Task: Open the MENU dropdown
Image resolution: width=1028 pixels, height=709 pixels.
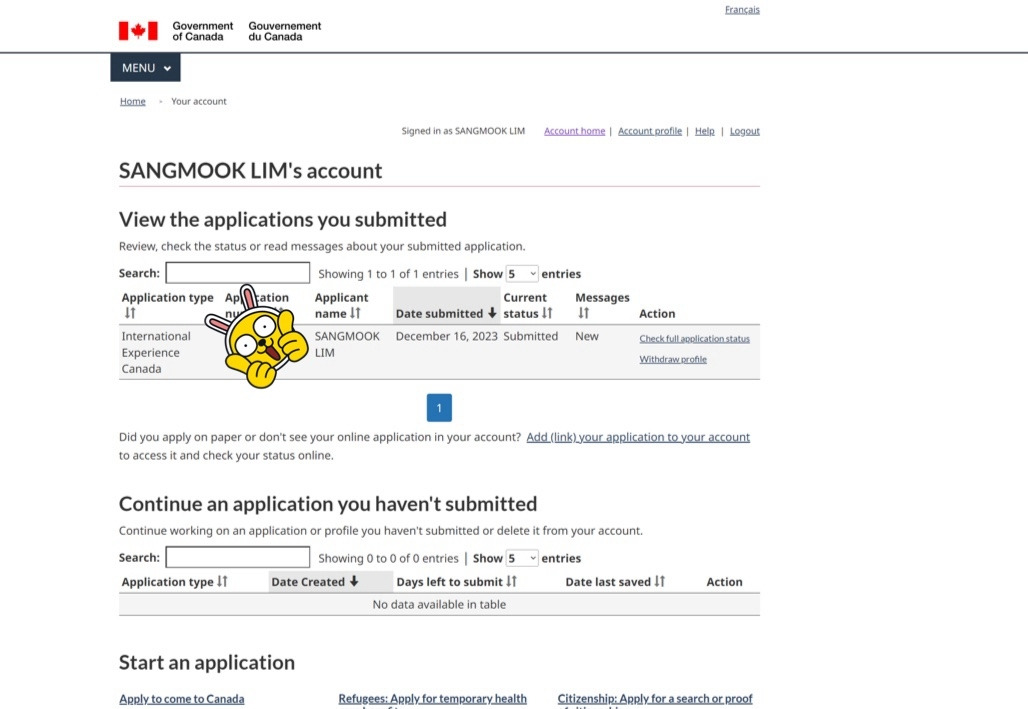Action: 145,68
